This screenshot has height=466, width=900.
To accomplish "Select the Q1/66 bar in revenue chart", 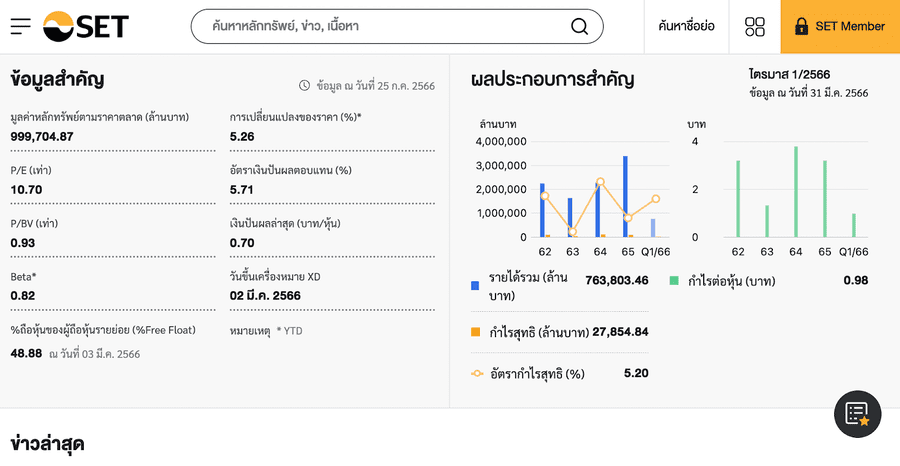I will click(653, 228).
